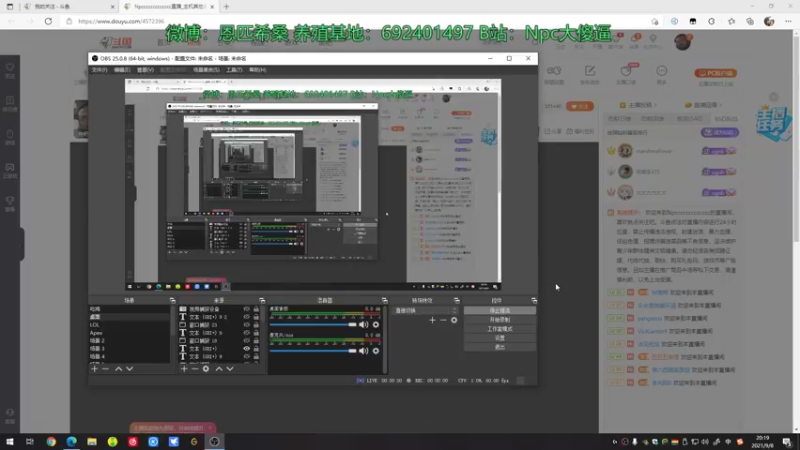Mute the 桌面音频 speaker icon

[x=363, y=324]
